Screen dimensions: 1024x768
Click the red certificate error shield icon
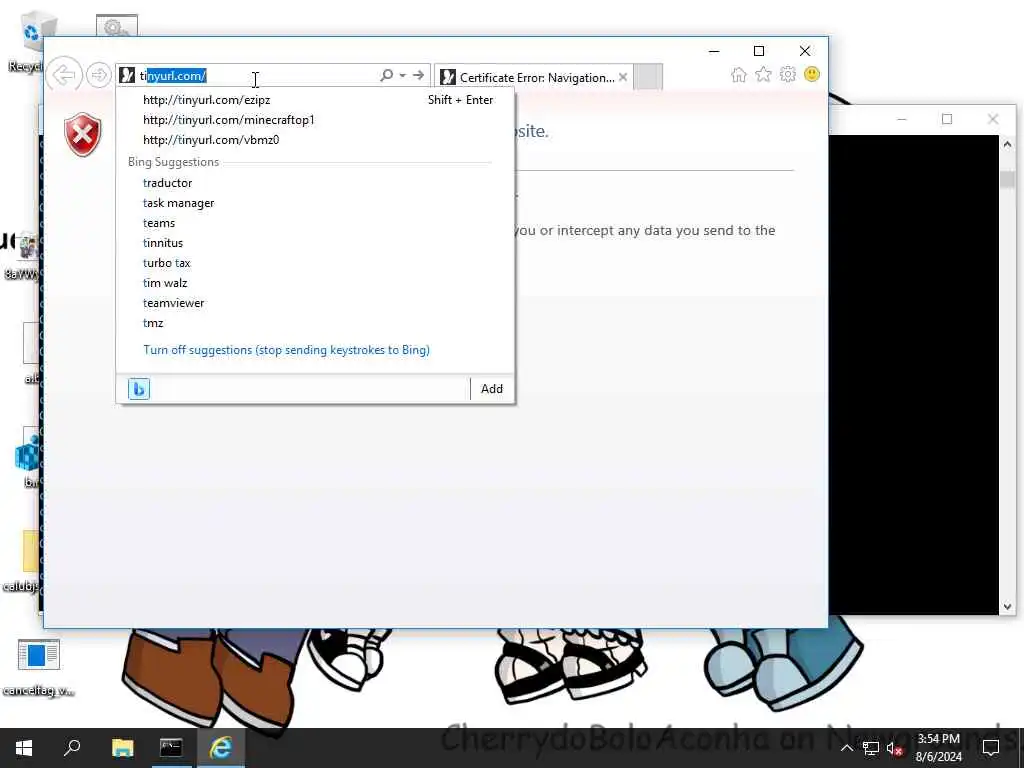[82, 135]
